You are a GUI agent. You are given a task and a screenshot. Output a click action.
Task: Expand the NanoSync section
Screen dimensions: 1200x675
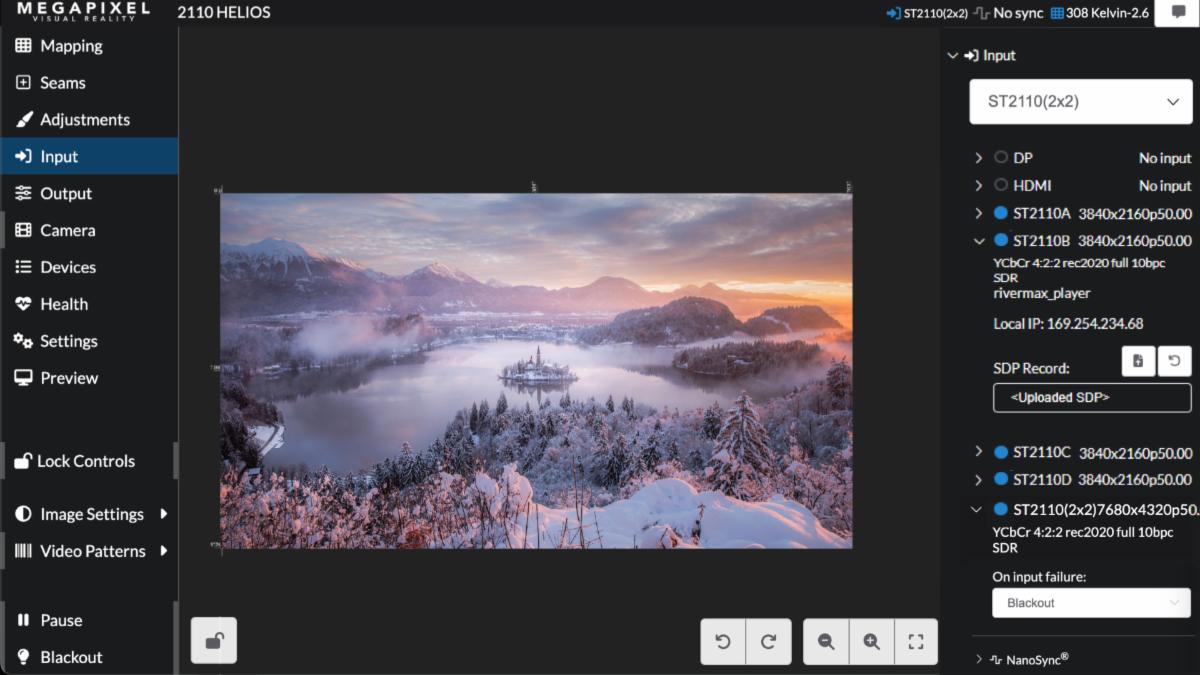[x=979, y=659]
